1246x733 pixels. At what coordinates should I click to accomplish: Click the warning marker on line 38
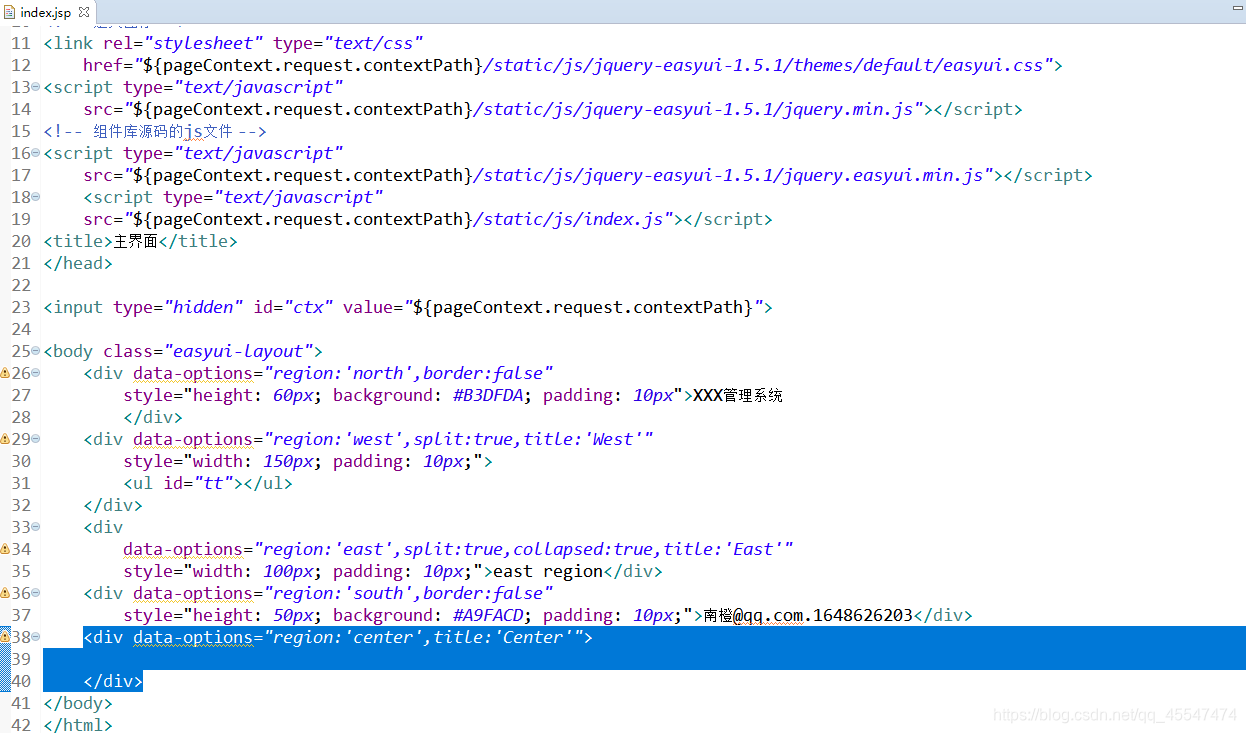[x=5, y=637]
